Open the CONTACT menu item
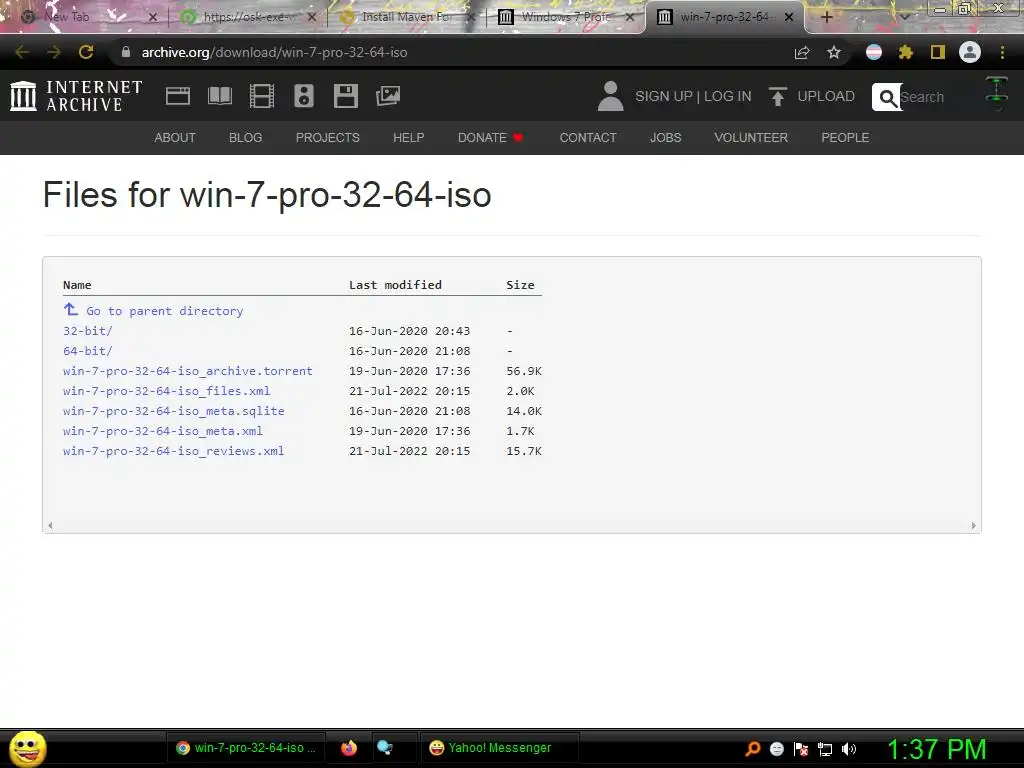 point(588,138)
